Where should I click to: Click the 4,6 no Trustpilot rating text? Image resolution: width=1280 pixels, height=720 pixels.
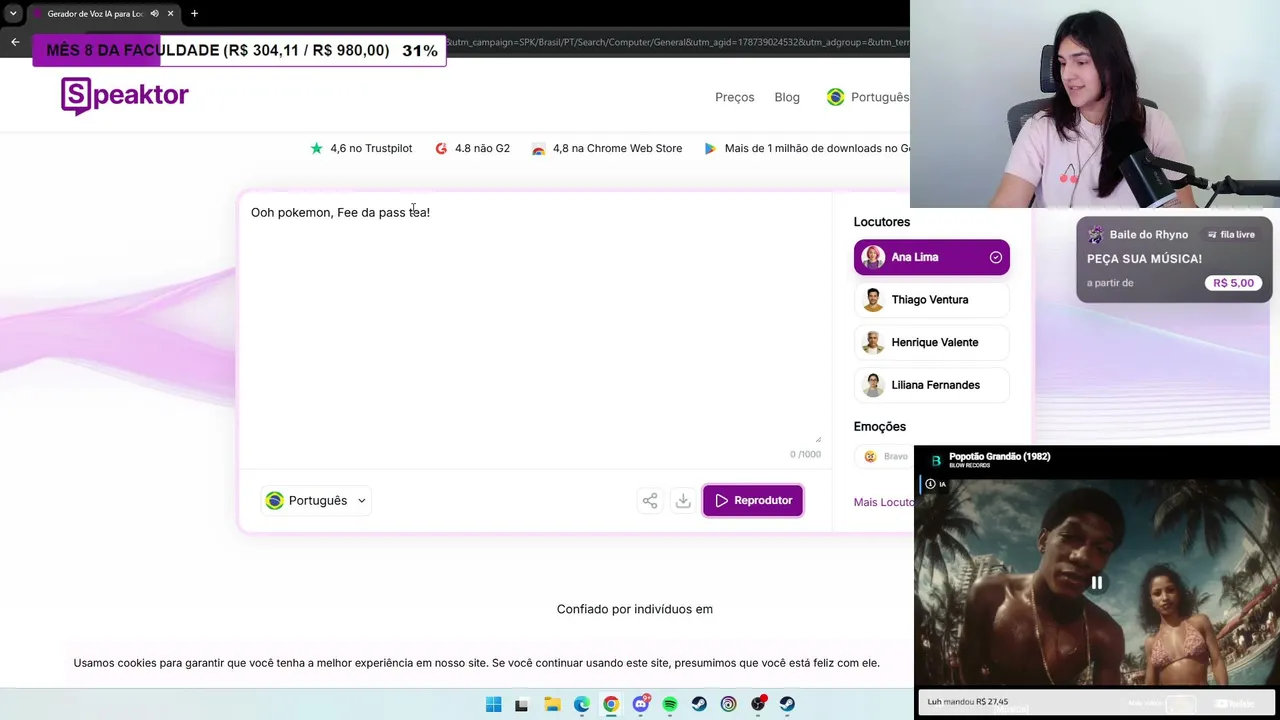[x=371, y=148]
